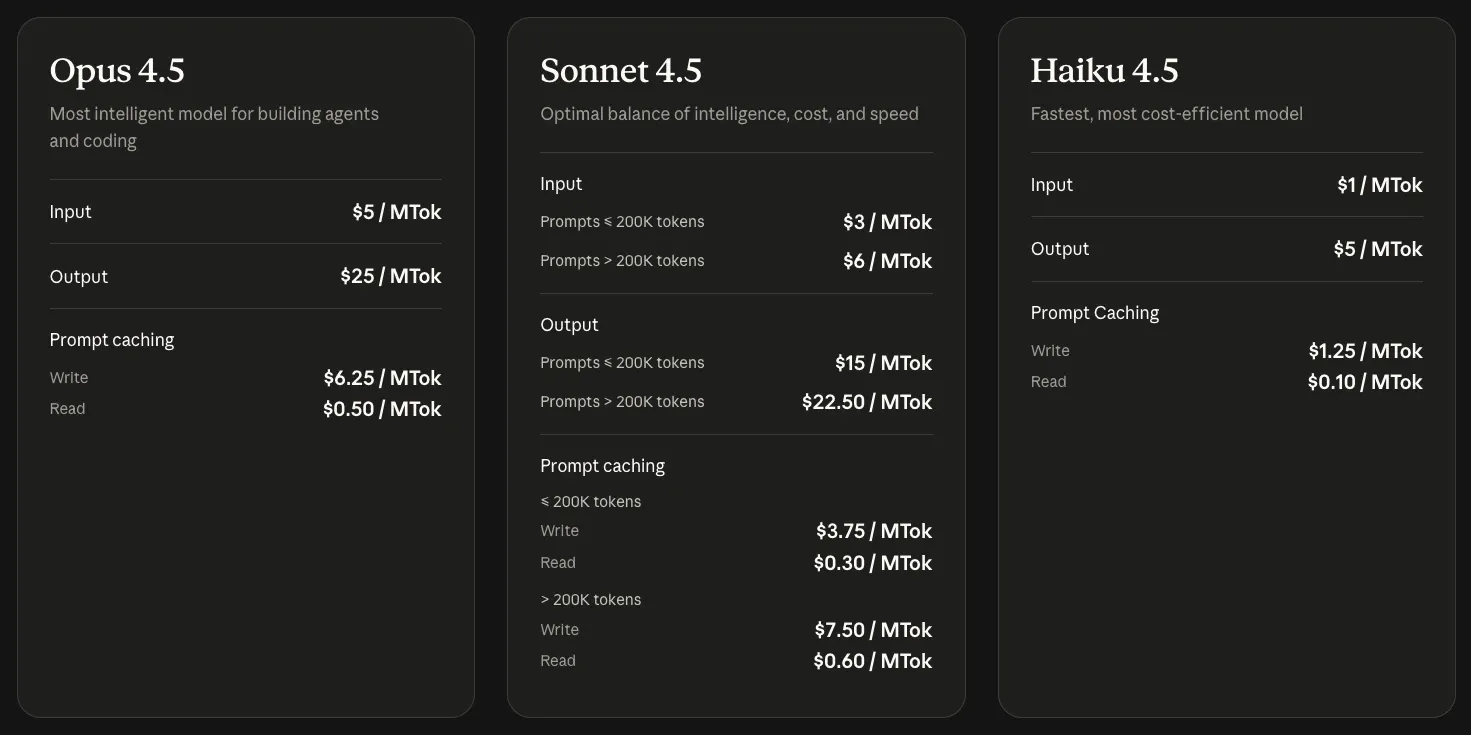Click Haiku output price $5 / MTok

click(x=1377, y=249)
